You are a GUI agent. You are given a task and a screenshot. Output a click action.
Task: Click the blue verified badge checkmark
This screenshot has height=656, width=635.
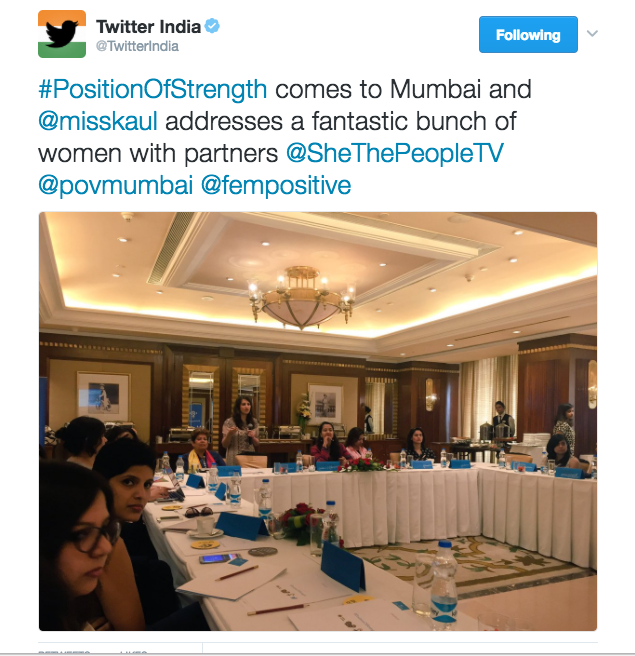(213, 26)
